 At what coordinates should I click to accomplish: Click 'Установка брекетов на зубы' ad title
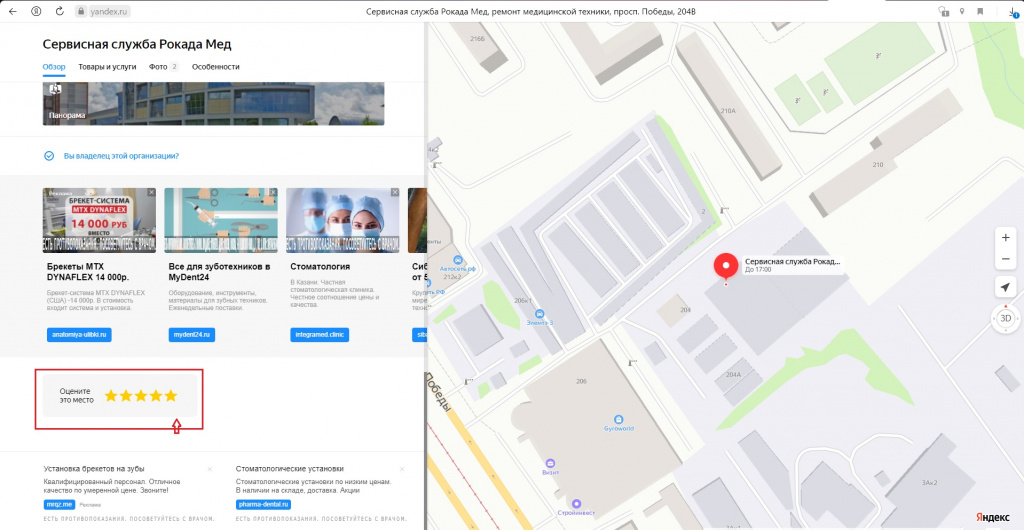coord(94,469)
